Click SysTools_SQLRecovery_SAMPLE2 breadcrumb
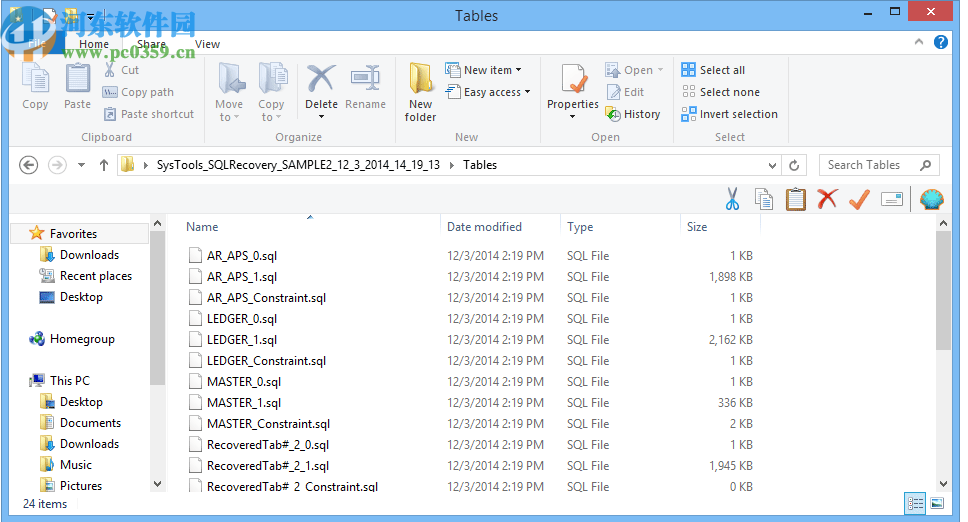This screenshot has width=968, height=522. pyautogui.click(x=298, y=165)
